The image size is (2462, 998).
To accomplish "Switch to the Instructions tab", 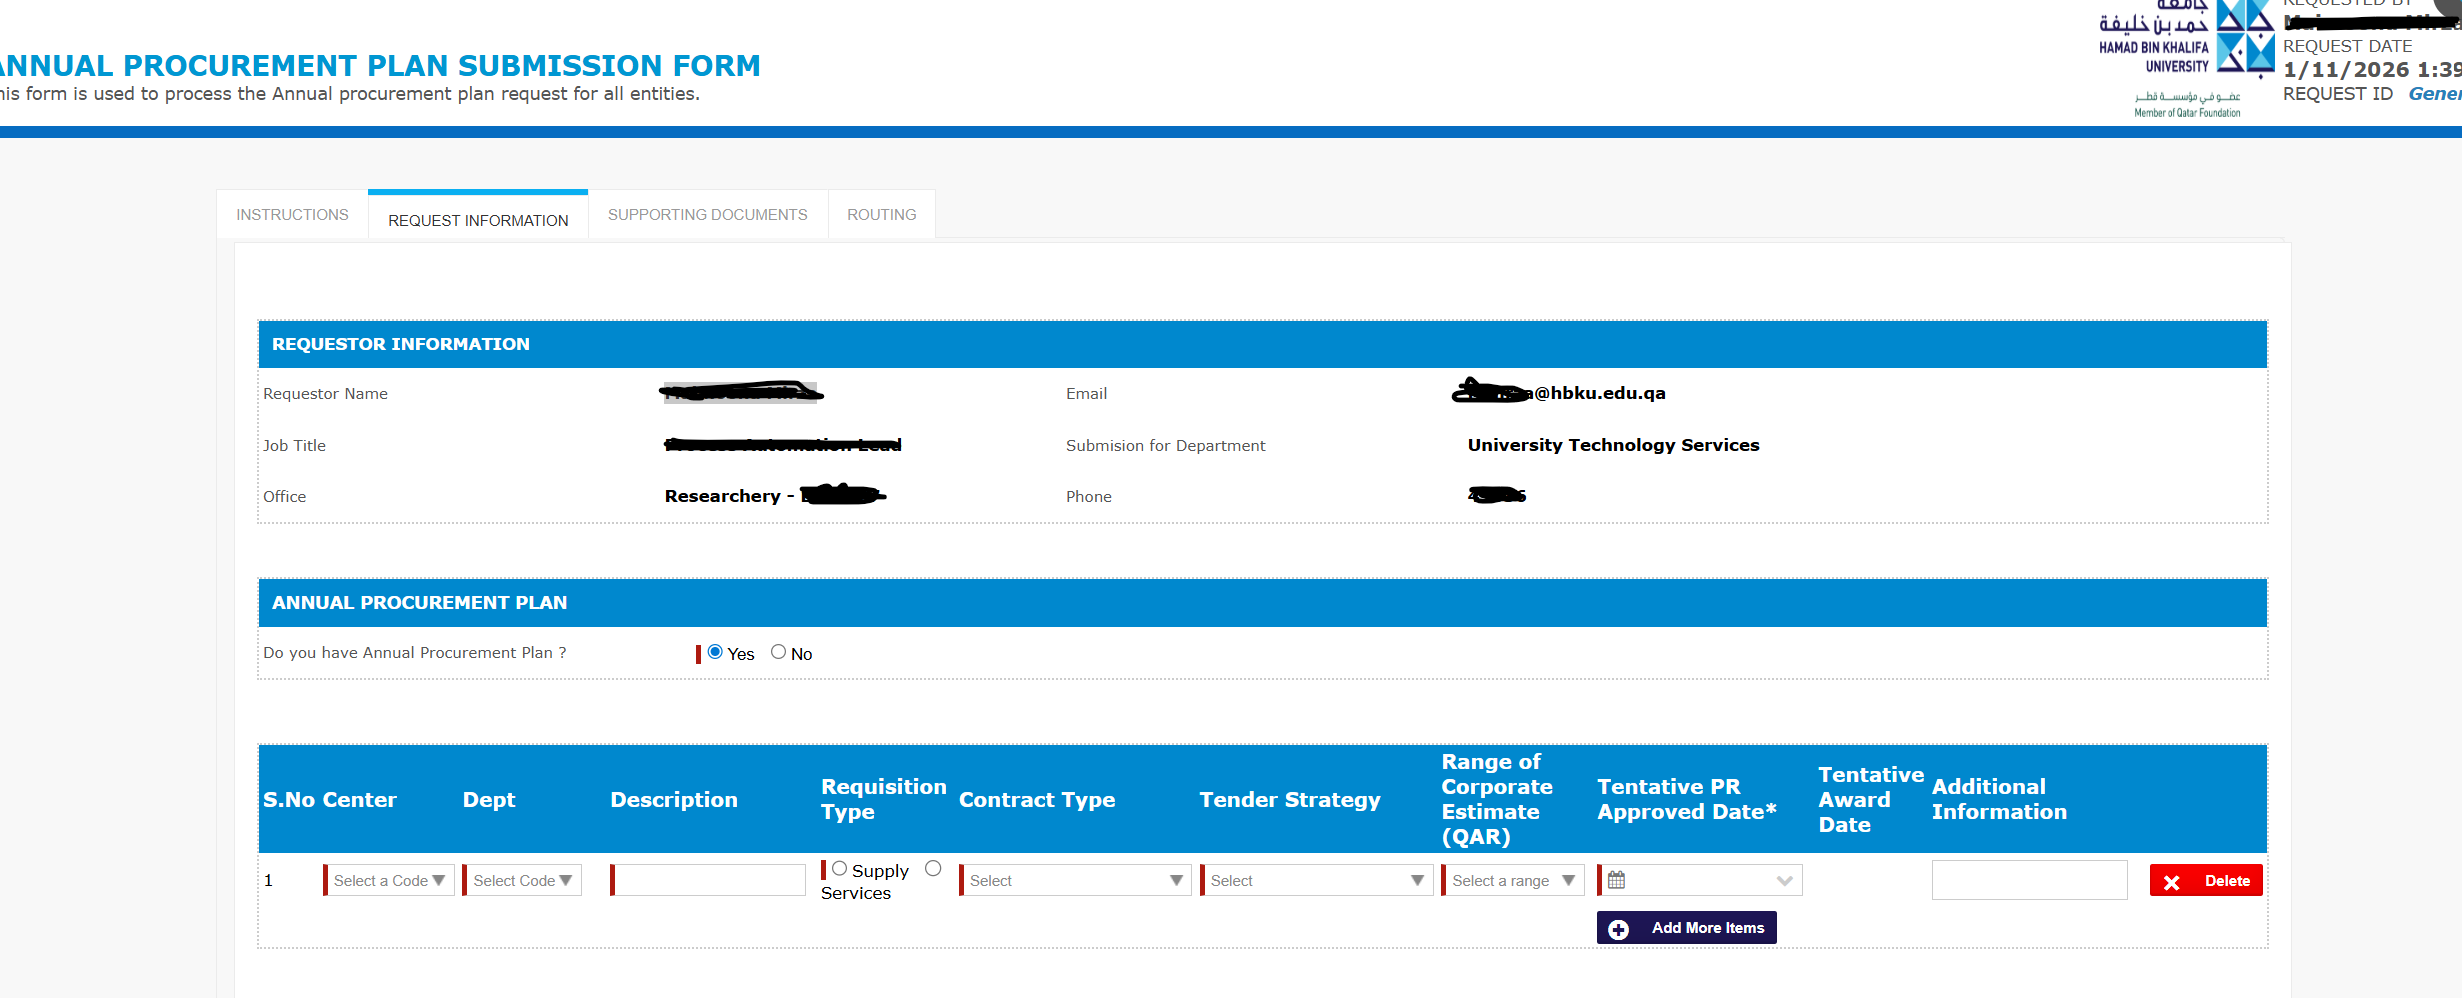I will coord(292,215).
